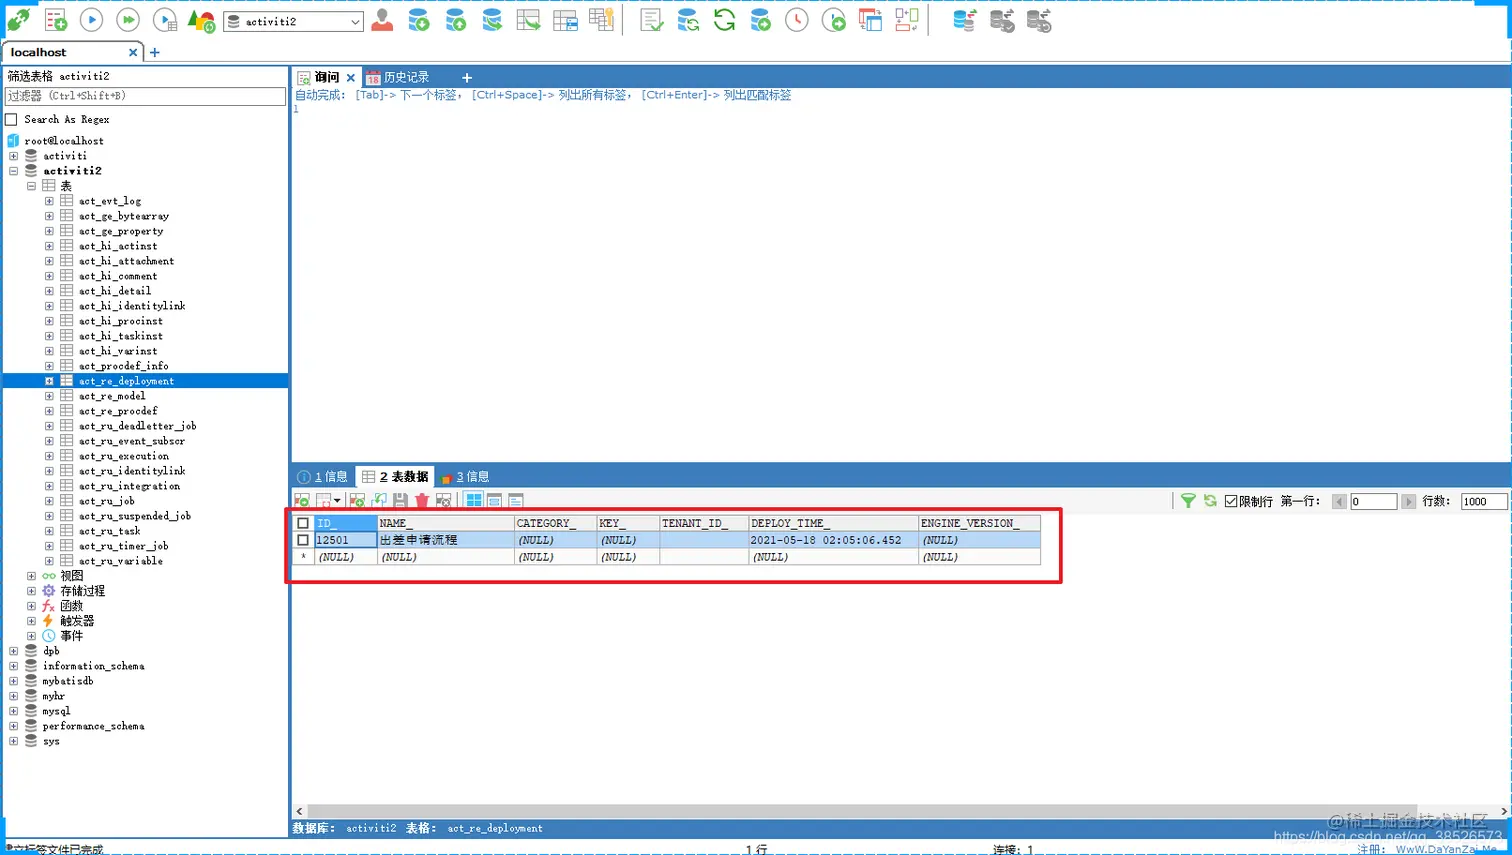Open the User Manager person icon
The image size is (1512, 855).
(382, 20)
